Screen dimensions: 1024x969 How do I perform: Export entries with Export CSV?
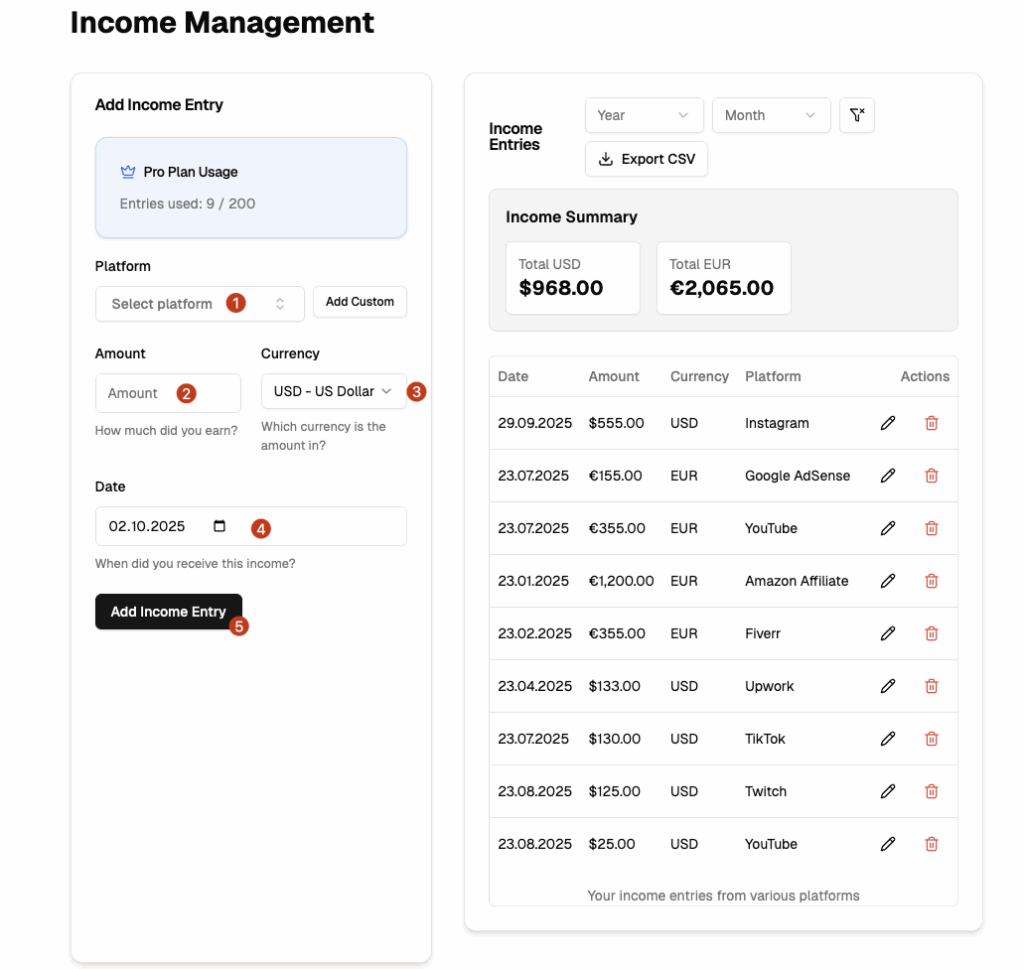[646, 159]
